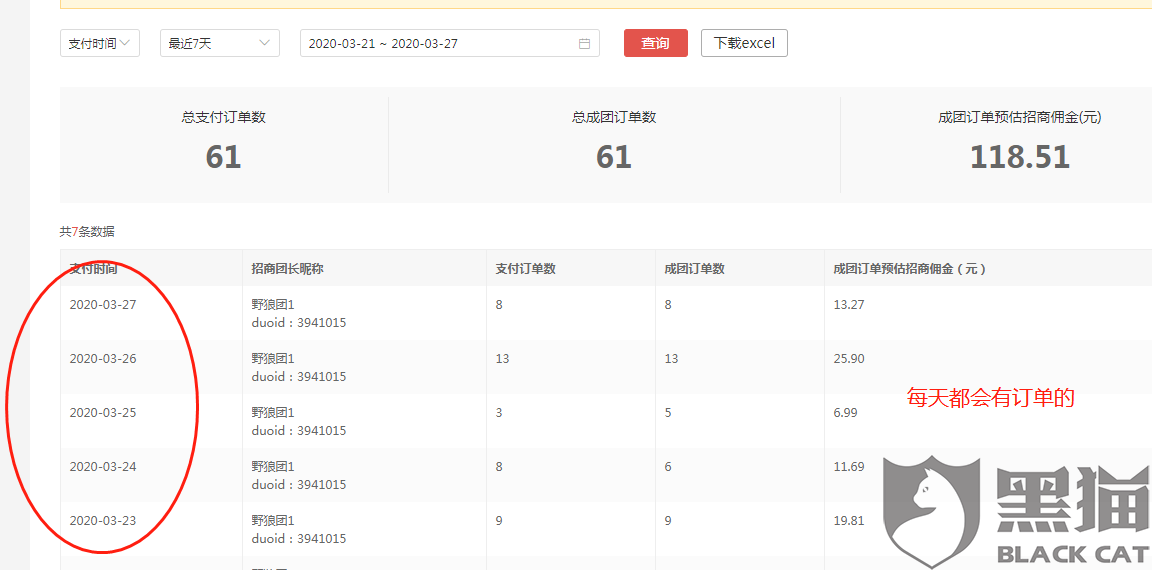This screenshot has height=570, width=1152.
Task: Download data with 下载excel button
Action: [744, 43]
